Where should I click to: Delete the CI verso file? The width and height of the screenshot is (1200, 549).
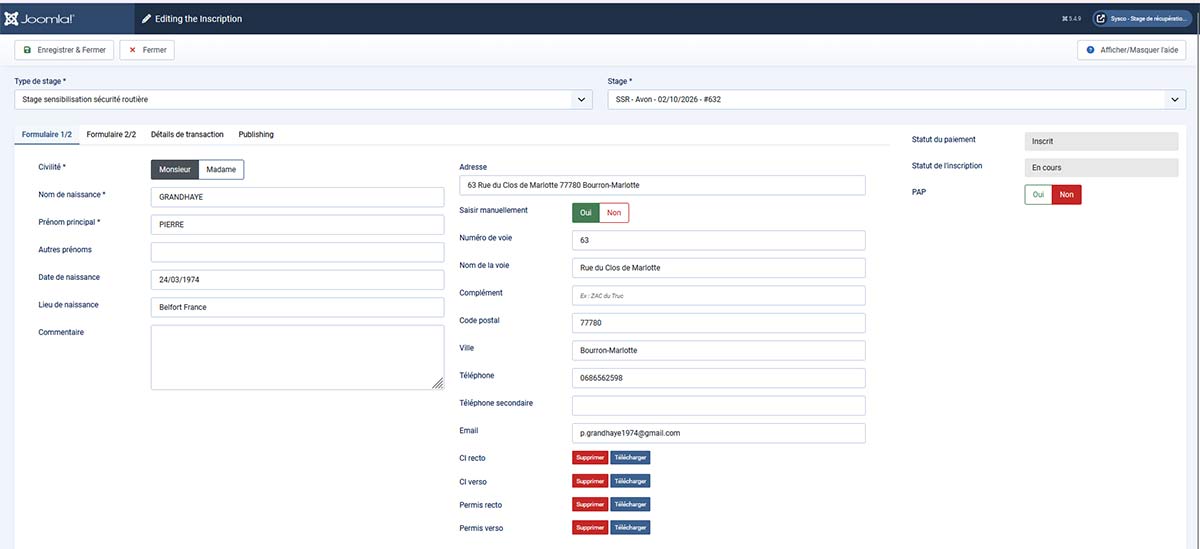(x=590, y=481)
